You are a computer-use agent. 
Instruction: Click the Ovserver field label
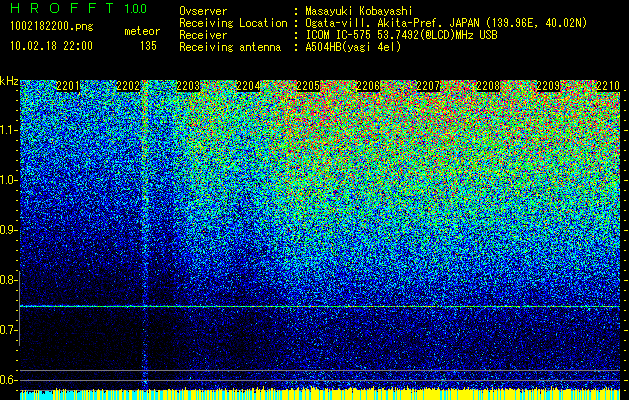pyautogui.click(x=203, y=11)
